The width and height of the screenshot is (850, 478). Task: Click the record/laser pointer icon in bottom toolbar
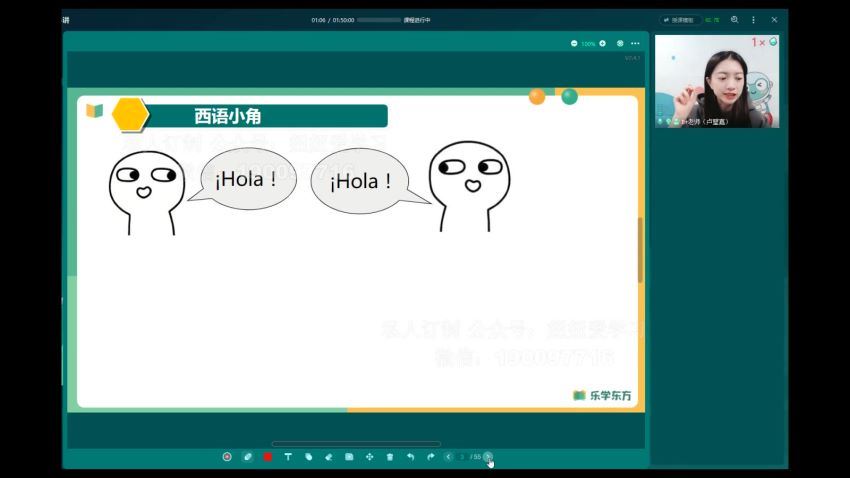227,457
